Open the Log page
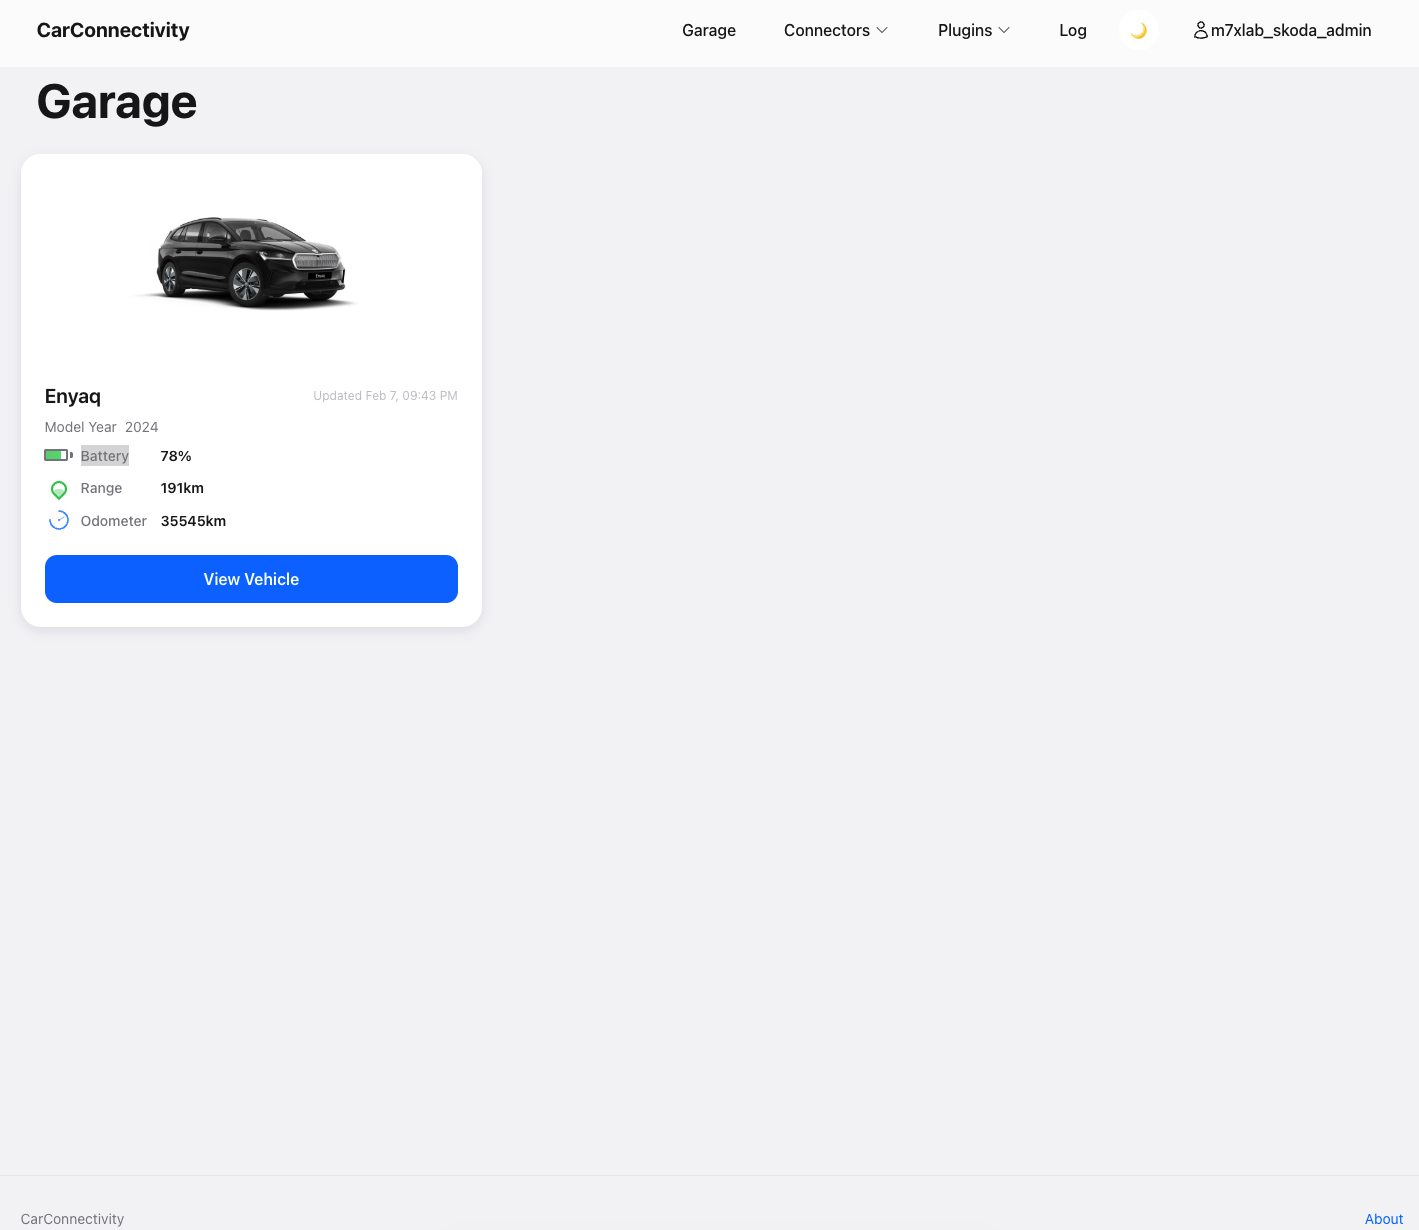 point(1073,31)
